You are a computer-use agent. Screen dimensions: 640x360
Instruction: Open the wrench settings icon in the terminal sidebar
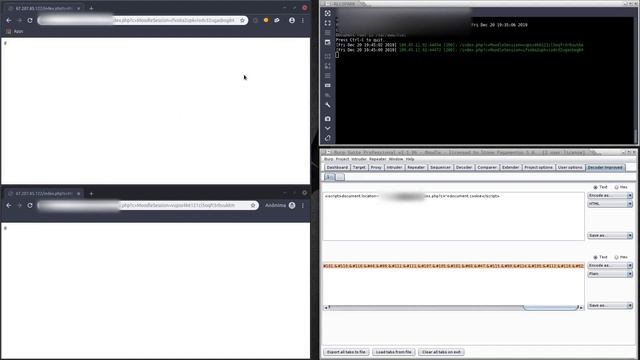[x=328, y=105]
